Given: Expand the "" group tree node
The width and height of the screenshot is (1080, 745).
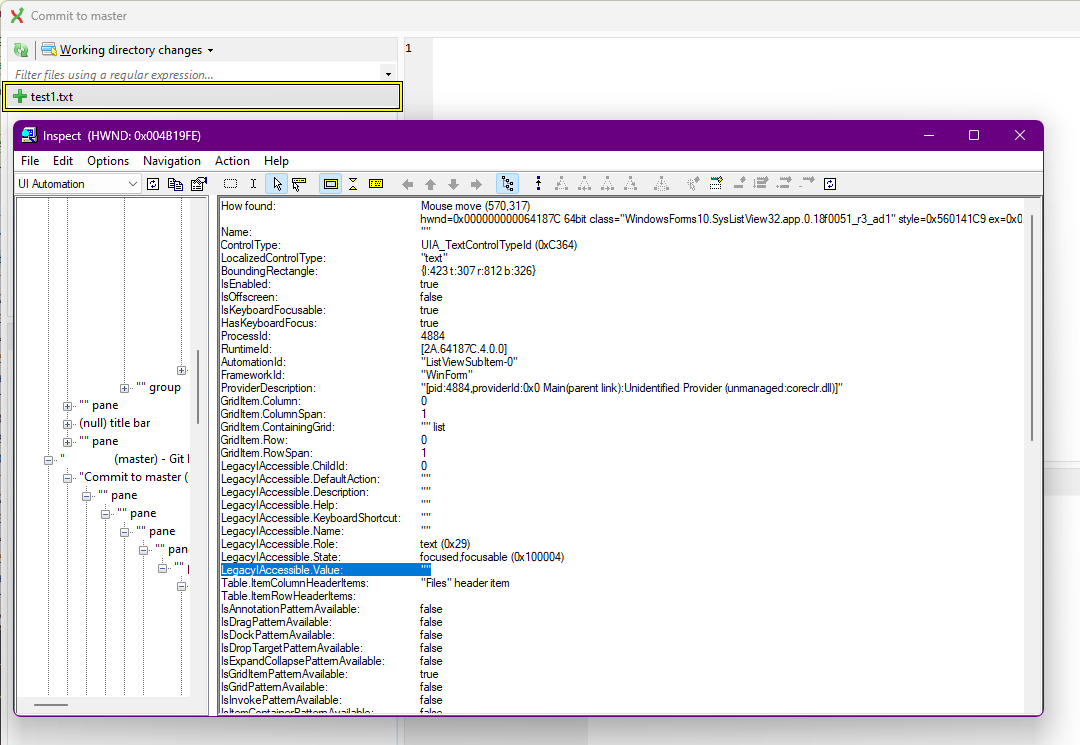Looking at the screenshot, I should (x=124, y=388).
